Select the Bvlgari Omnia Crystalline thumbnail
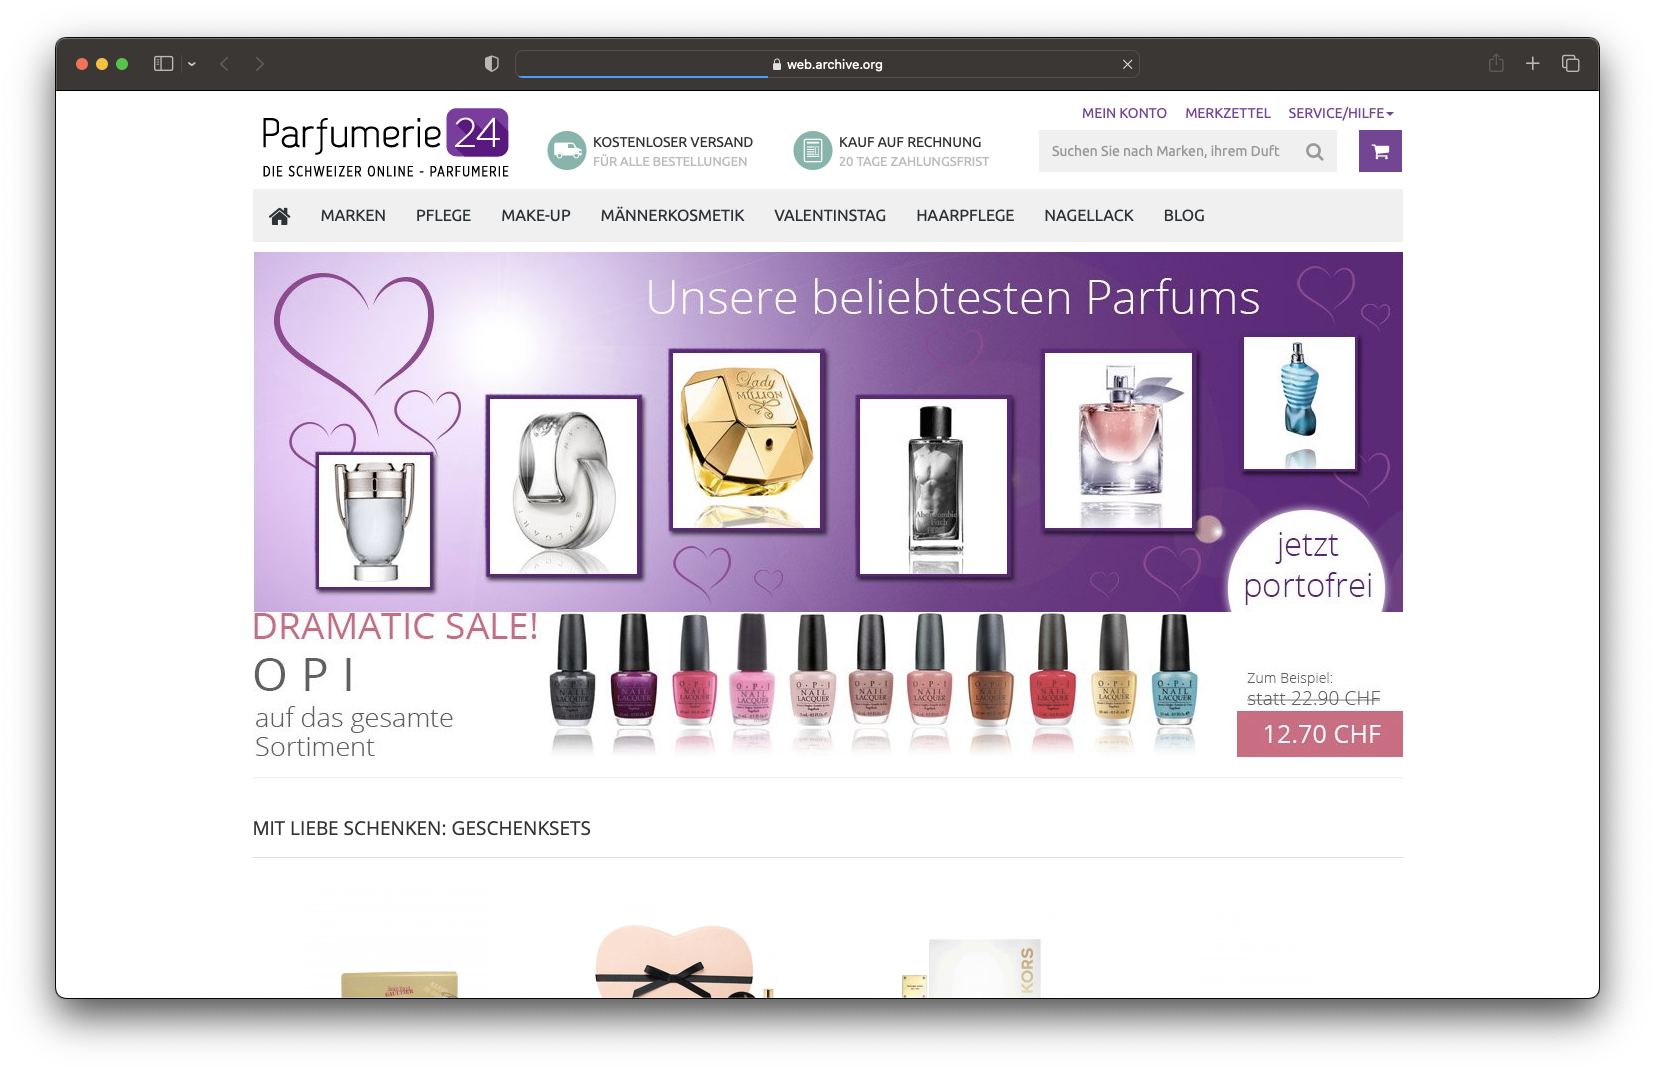Screen dimensions: 1655x1072 [x=564, y=485]
